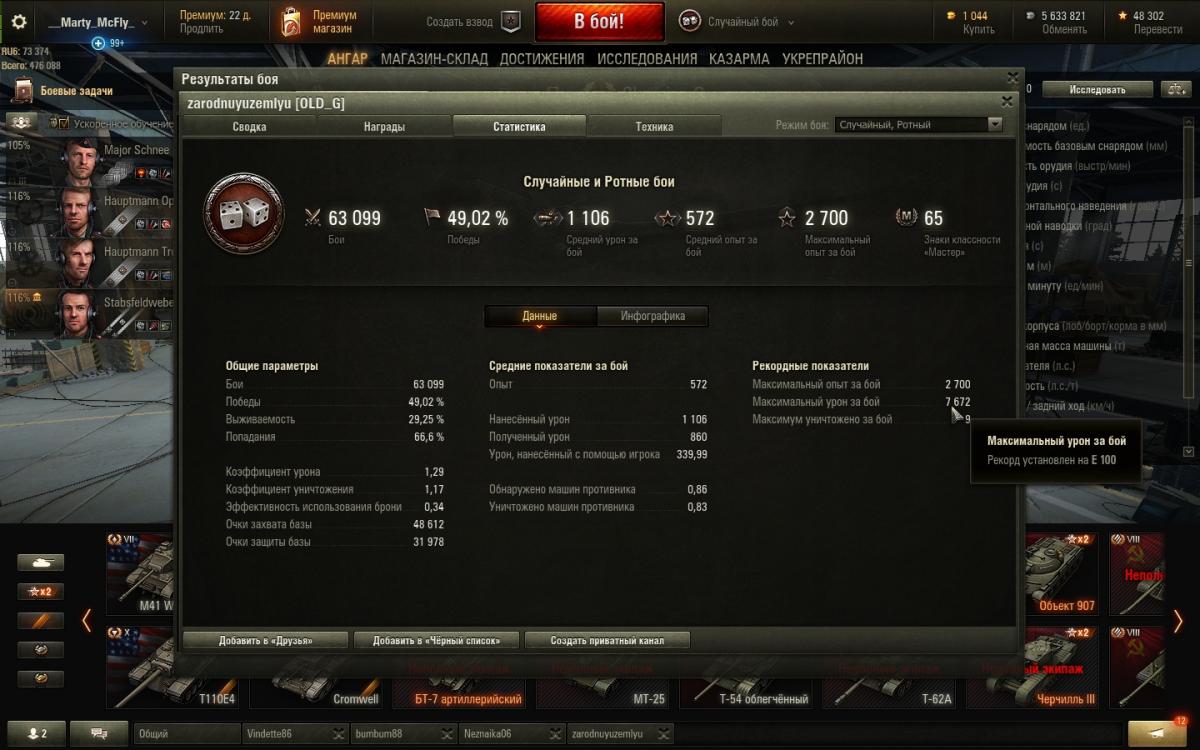This screenshot has width=1200, height=750.
Task: Click the x2 experience filter icon
Action: (40, 591)
